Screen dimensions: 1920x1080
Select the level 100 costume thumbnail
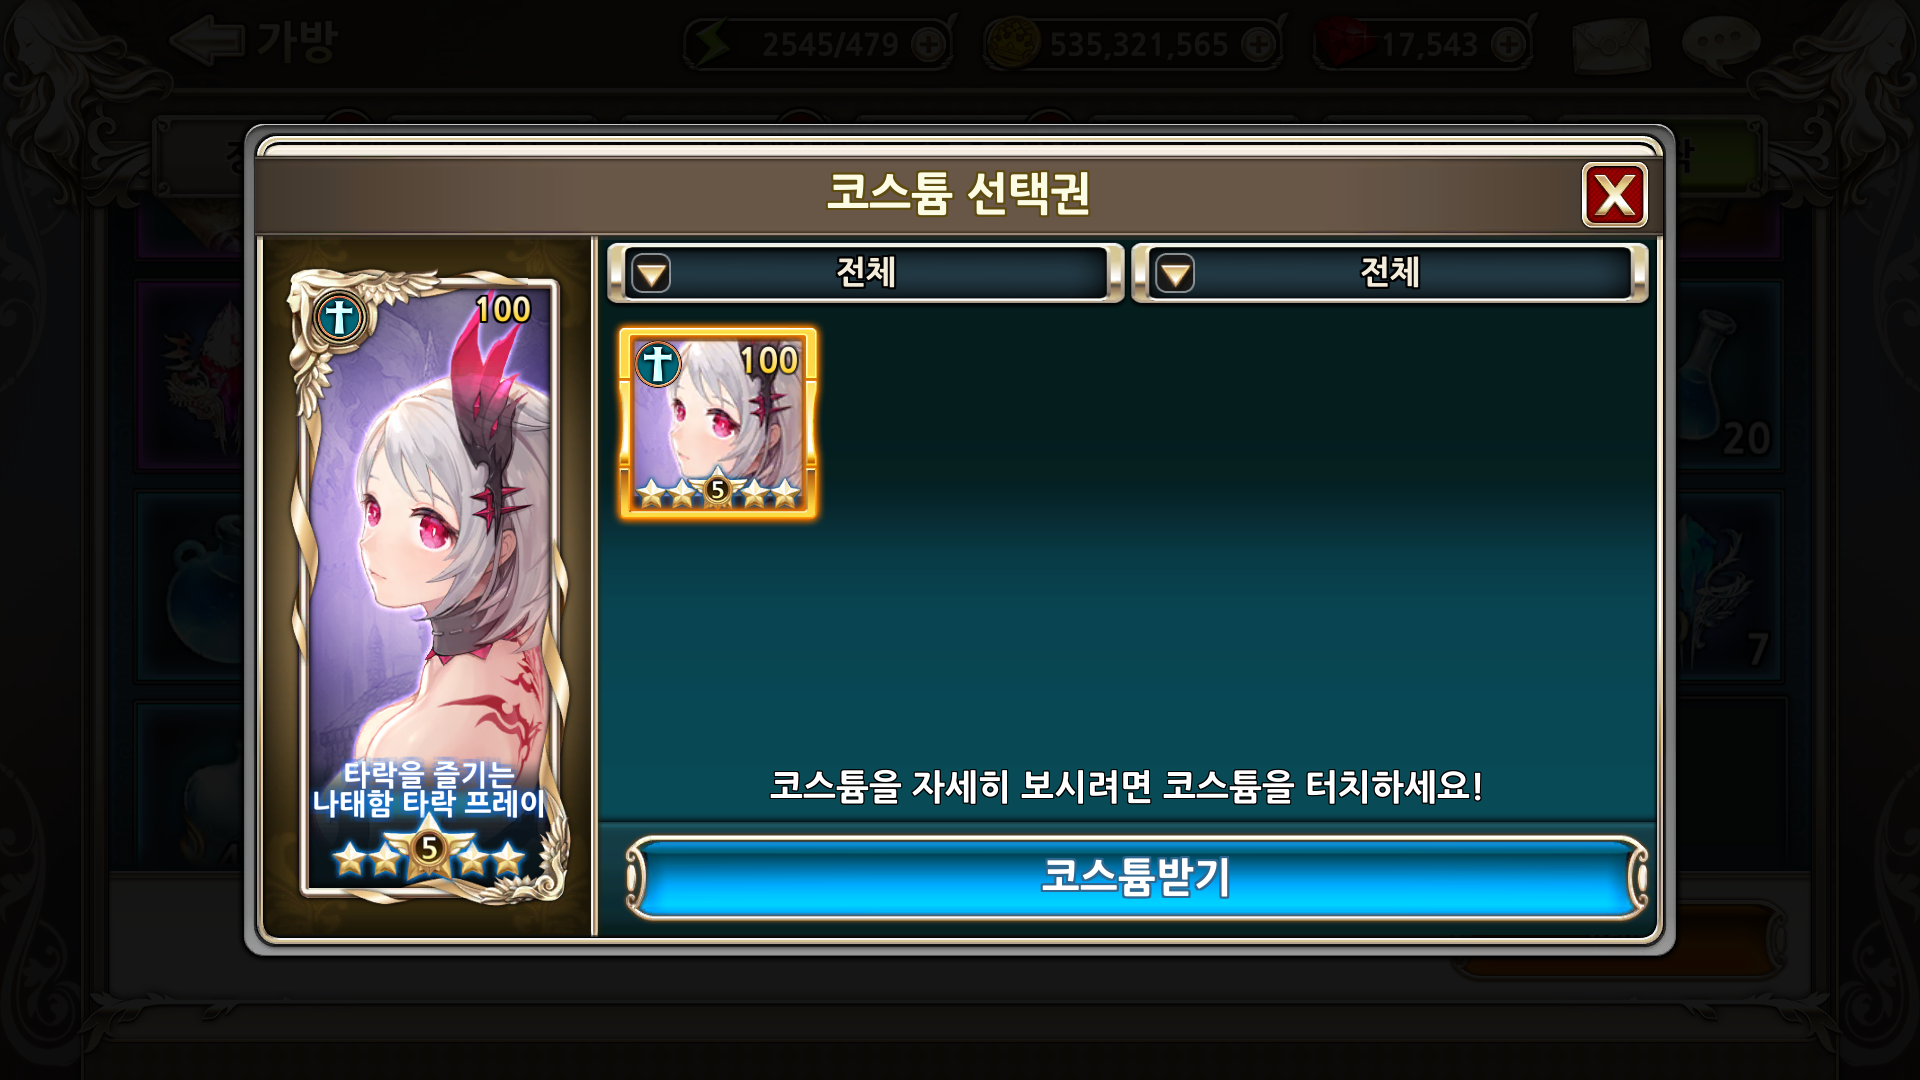coord(718,423)
